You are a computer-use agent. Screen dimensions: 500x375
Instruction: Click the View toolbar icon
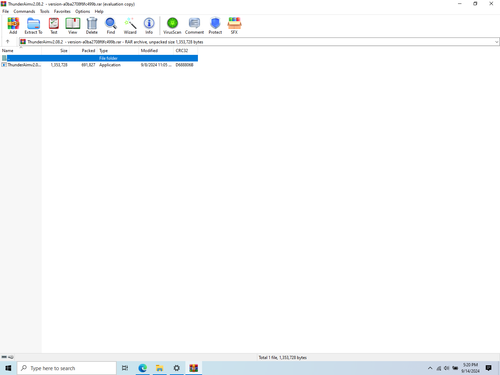(72, 26)
